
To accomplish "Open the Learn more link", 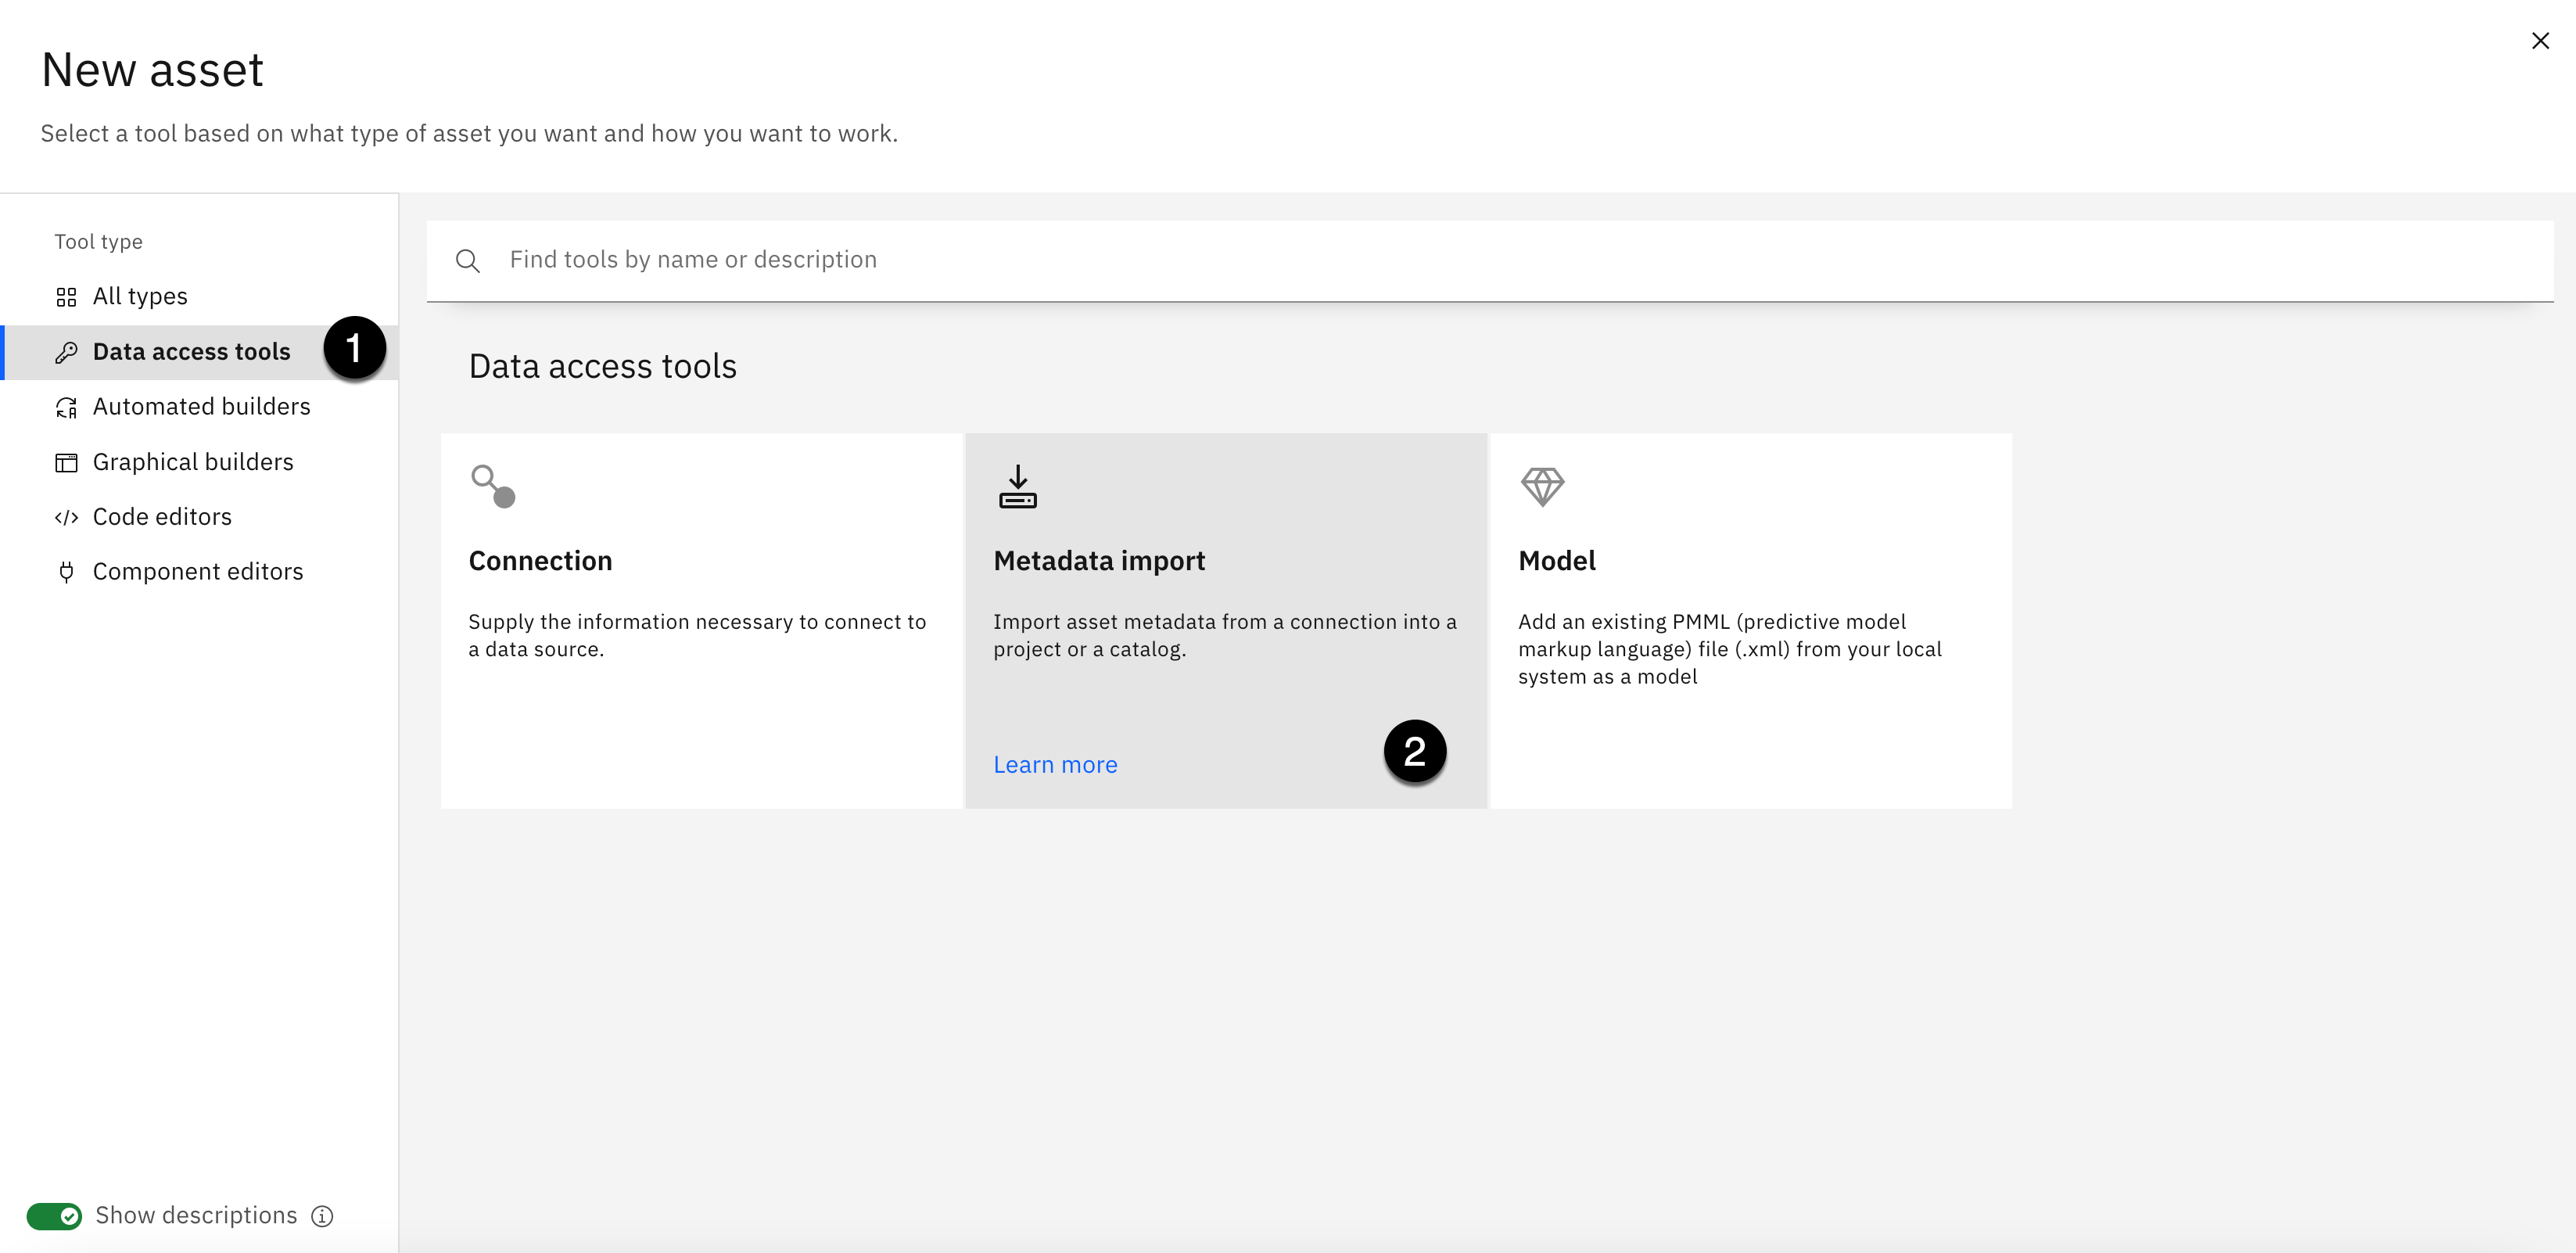I will tap(1055, 765).
